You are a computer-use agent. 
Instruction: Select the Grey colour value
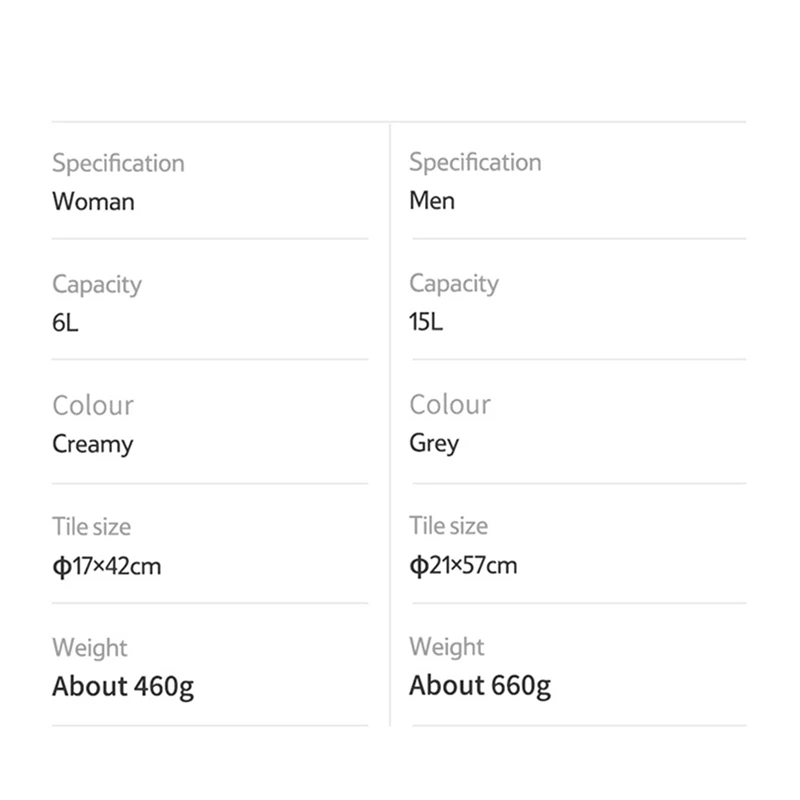[x=434, y=443]
